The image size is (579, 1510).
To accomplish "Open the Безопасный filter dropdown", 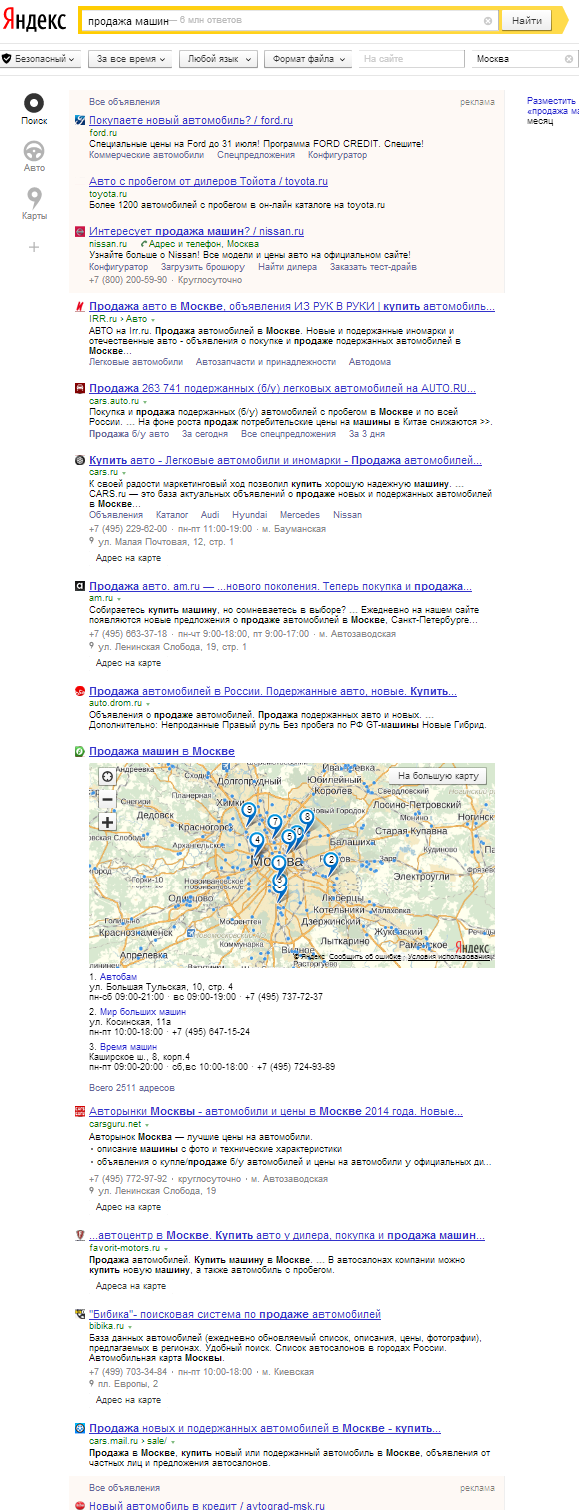I will tap(40, 59).
